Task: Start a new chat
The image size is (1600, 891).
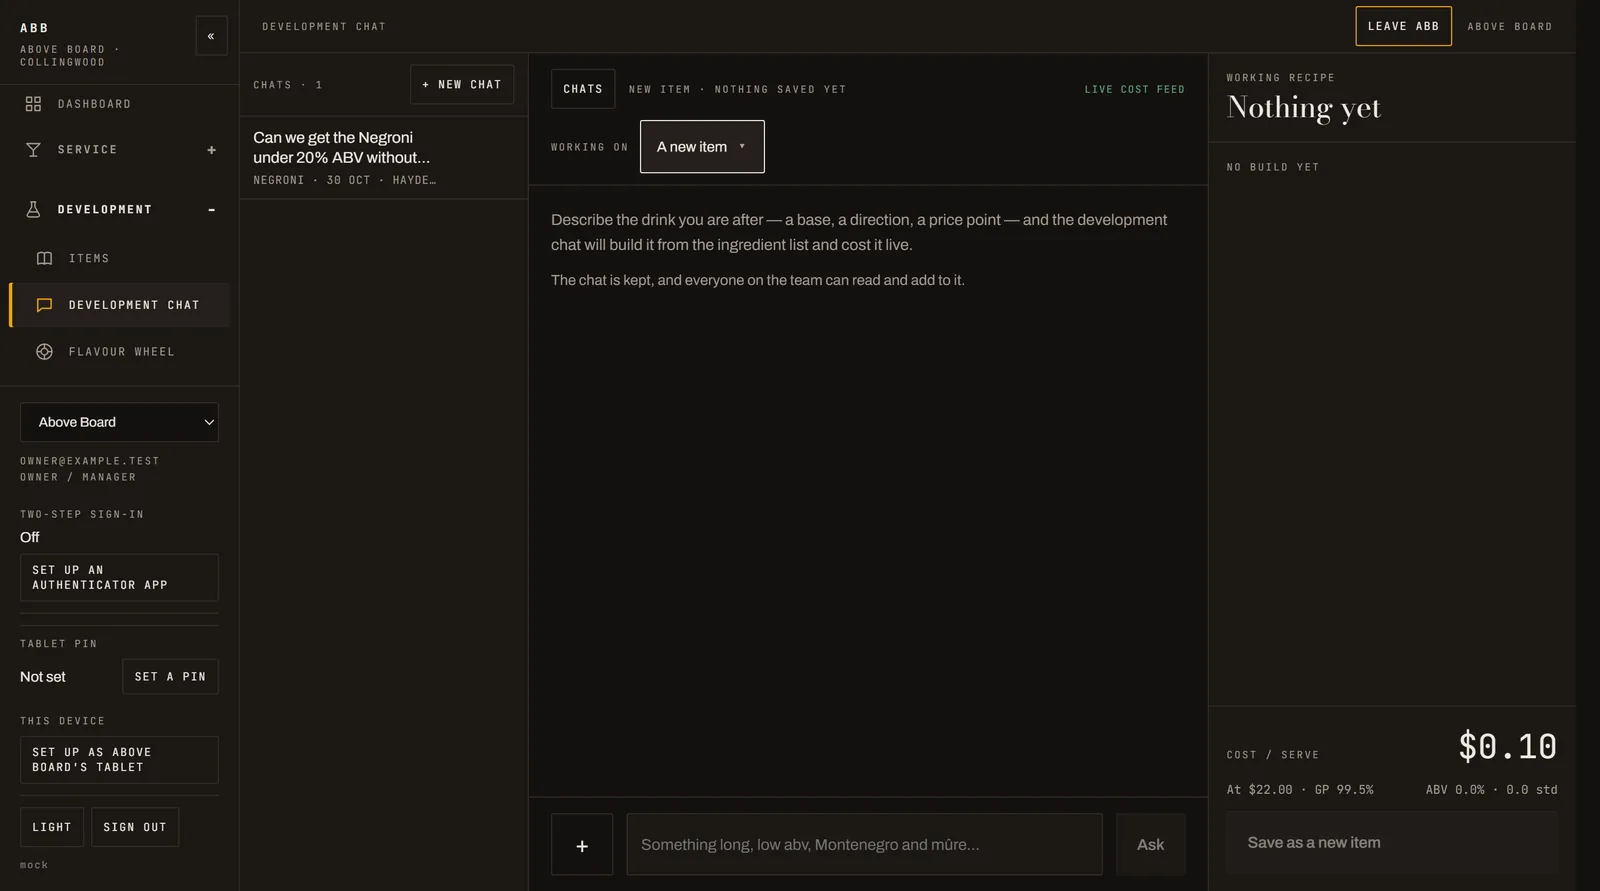Action: tap(462, 85)
